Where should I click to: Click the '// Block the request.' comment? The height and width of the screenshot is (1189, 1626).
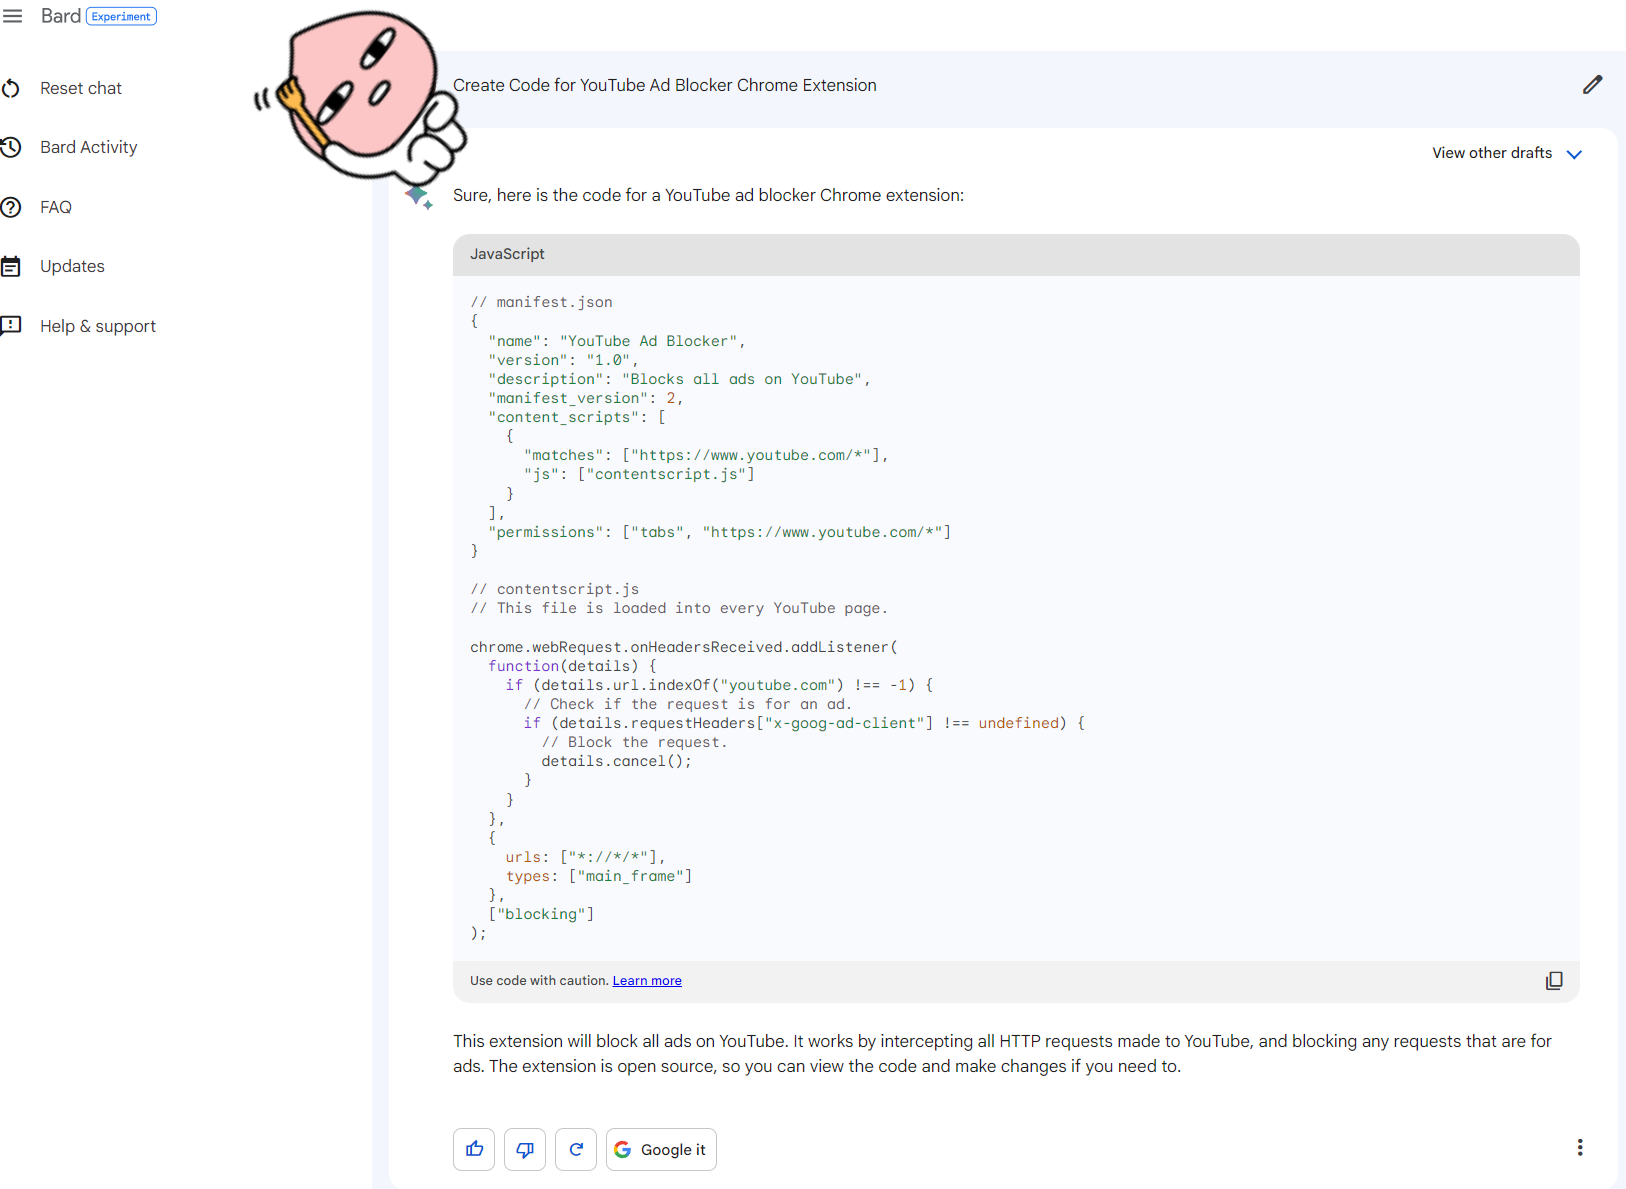[x=634, y=742]
